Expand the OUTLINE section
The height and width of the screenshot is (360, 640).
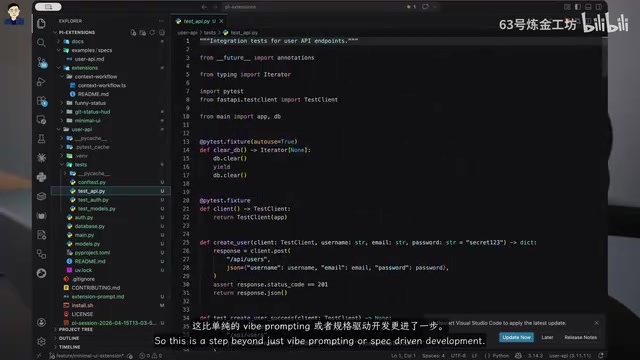coord(110,338)
